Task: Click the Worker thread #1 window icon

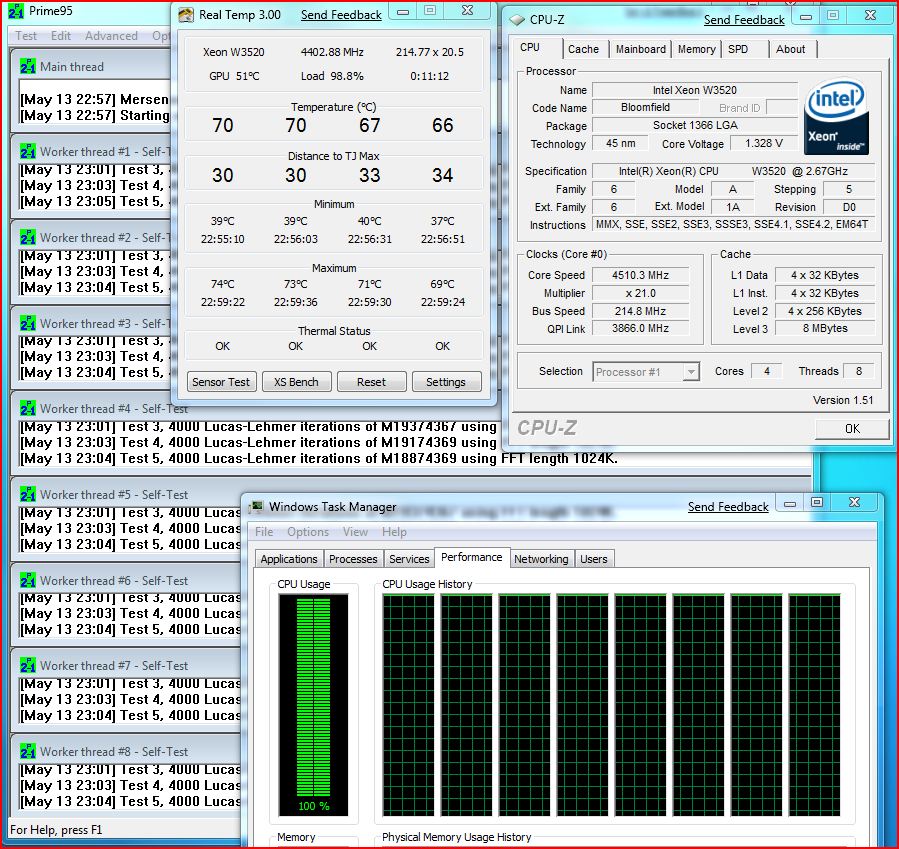Action: [x=28, y=152]
